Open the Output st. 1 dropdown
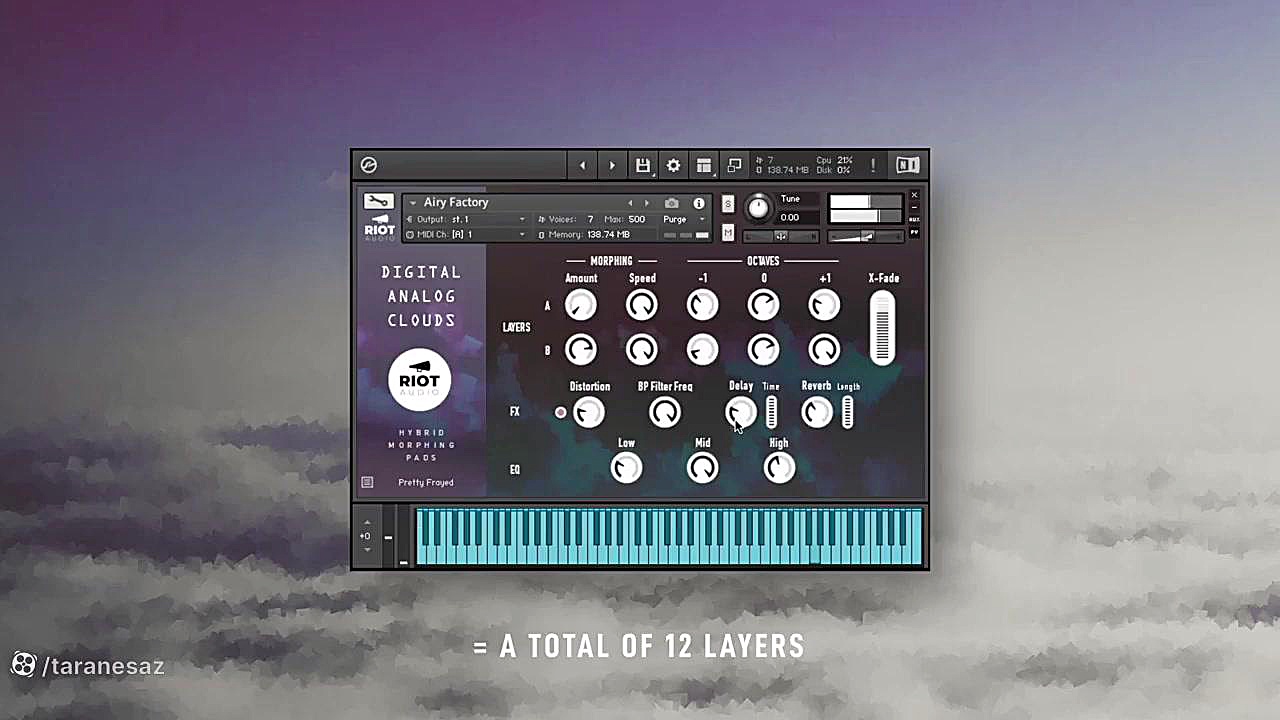1280x720 pixels. click(465, 219)
